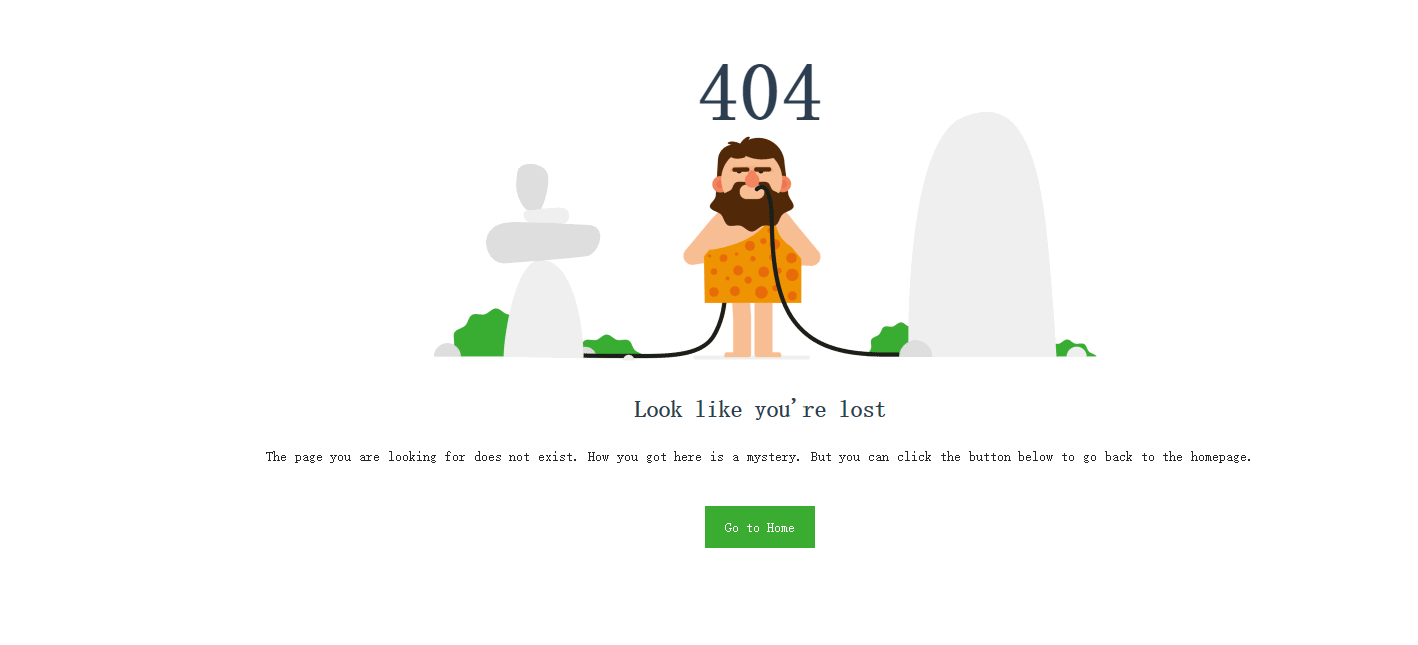Click the green bush beside the tall rock's left edge
This screenshot has width=1418, height=645.
(889, 339)
